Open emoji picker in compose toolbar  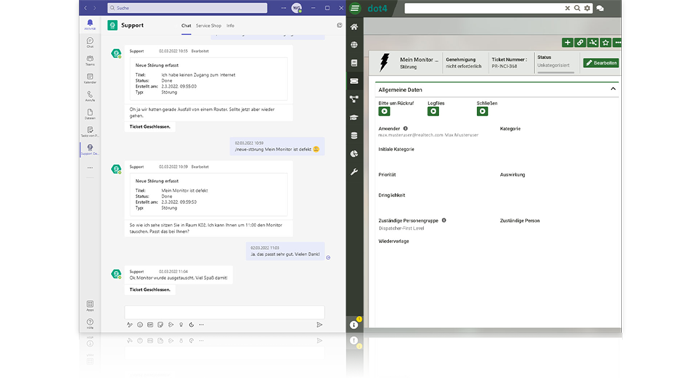[x=140, y=325]
